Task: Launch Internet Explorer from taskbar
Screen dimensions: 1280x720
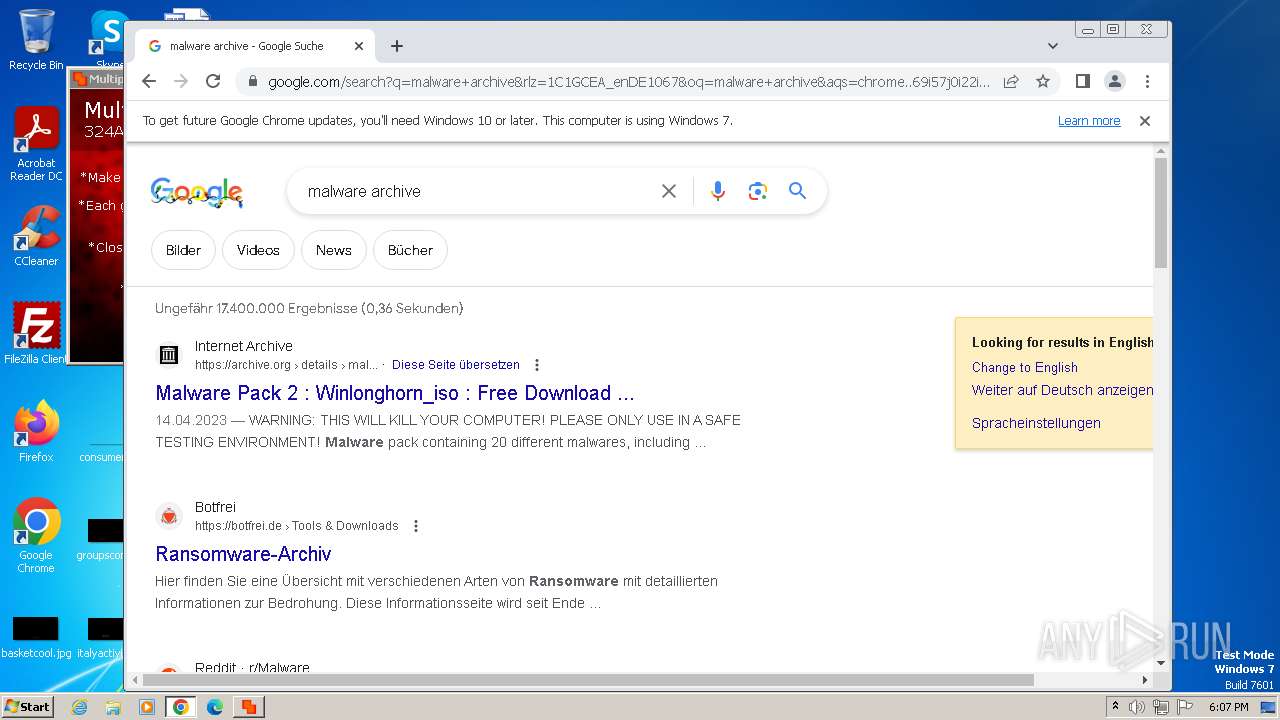Action: pos(80,707)
